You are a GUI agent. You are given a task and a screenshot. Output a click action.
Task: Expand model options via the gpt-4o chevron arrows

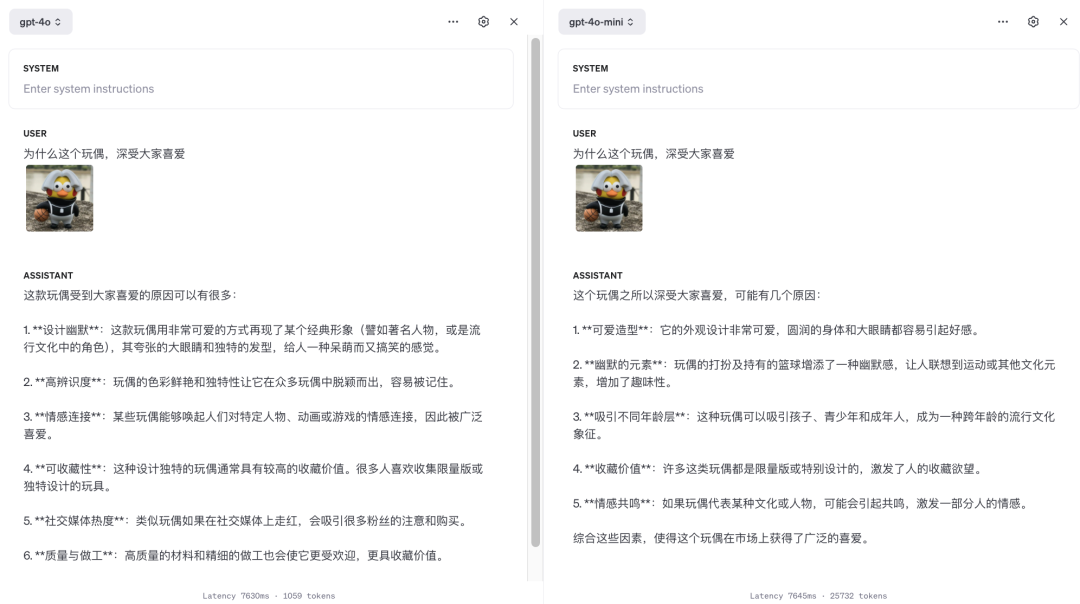coord(59,21)
